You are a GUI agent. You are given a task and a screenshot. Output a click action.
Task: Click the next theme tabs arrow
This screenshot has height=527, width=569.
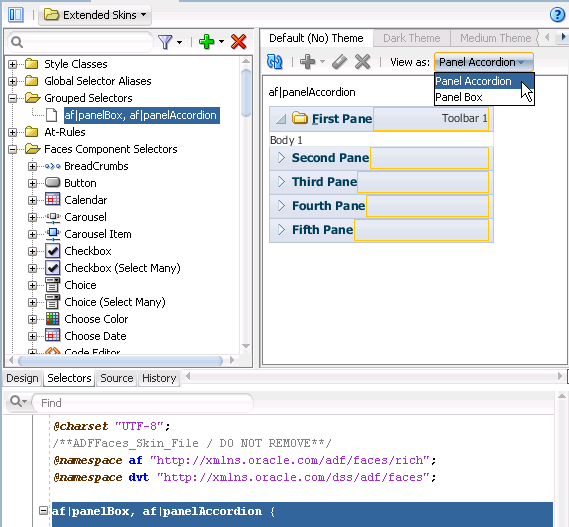[x=563, y=37]
